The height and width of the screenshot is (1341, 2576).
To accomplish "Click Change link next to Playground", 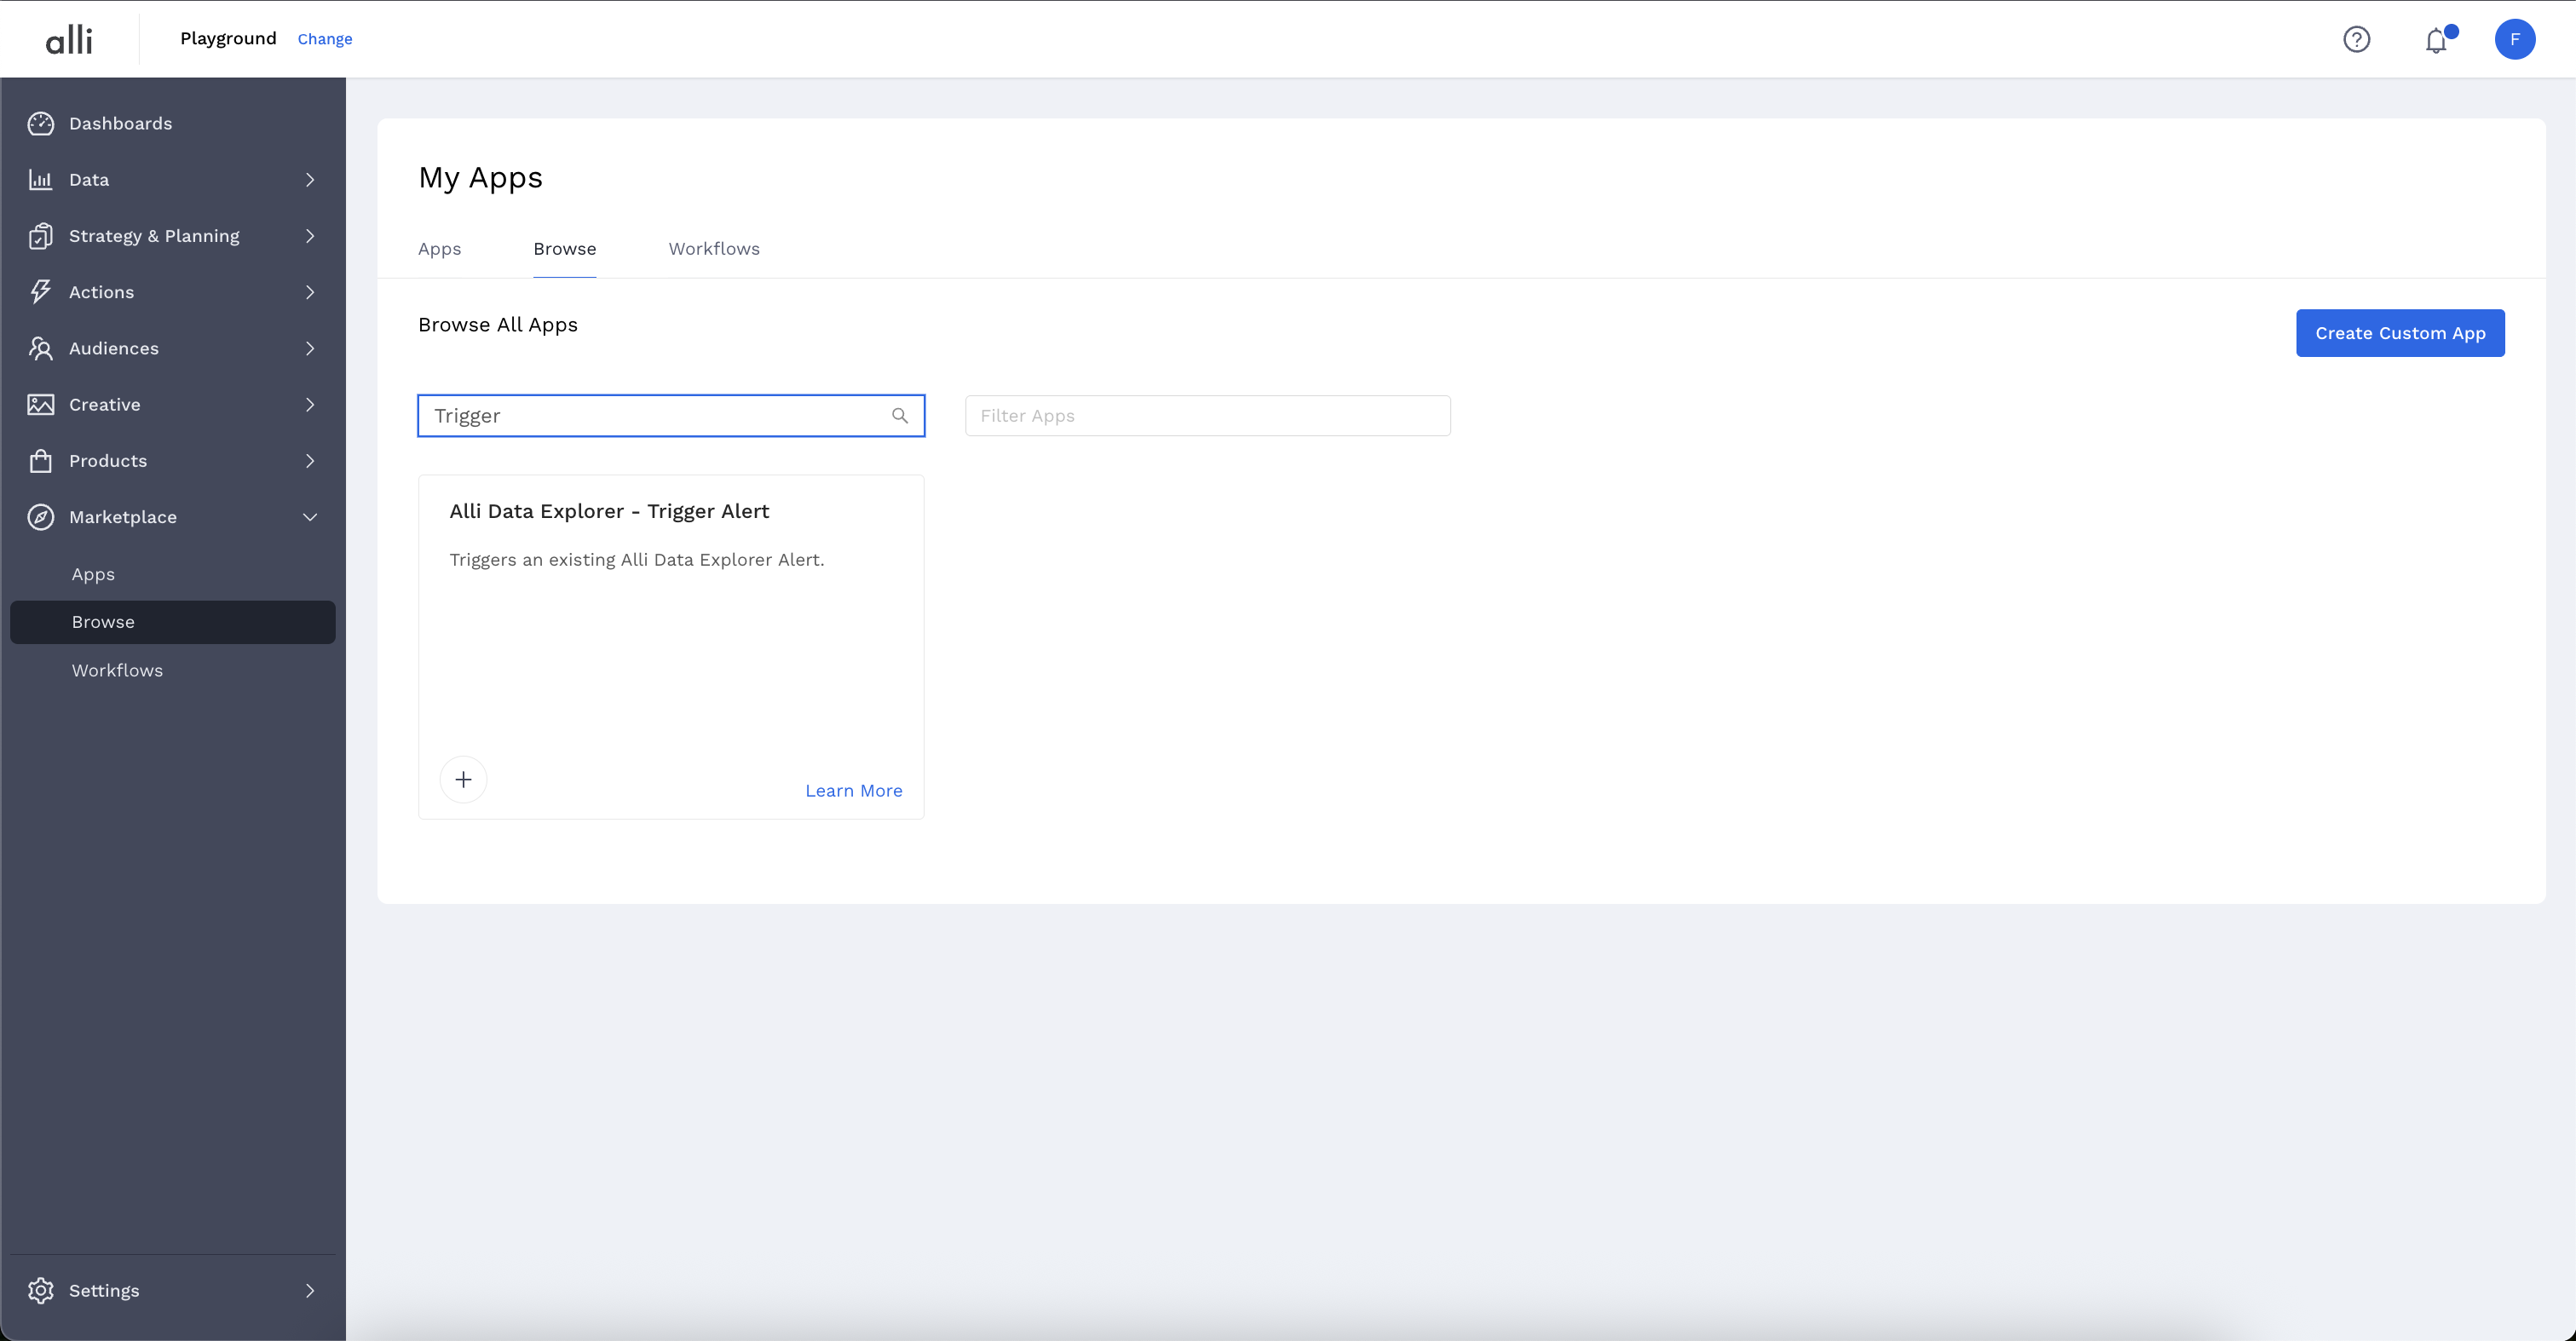I will 325,39.
